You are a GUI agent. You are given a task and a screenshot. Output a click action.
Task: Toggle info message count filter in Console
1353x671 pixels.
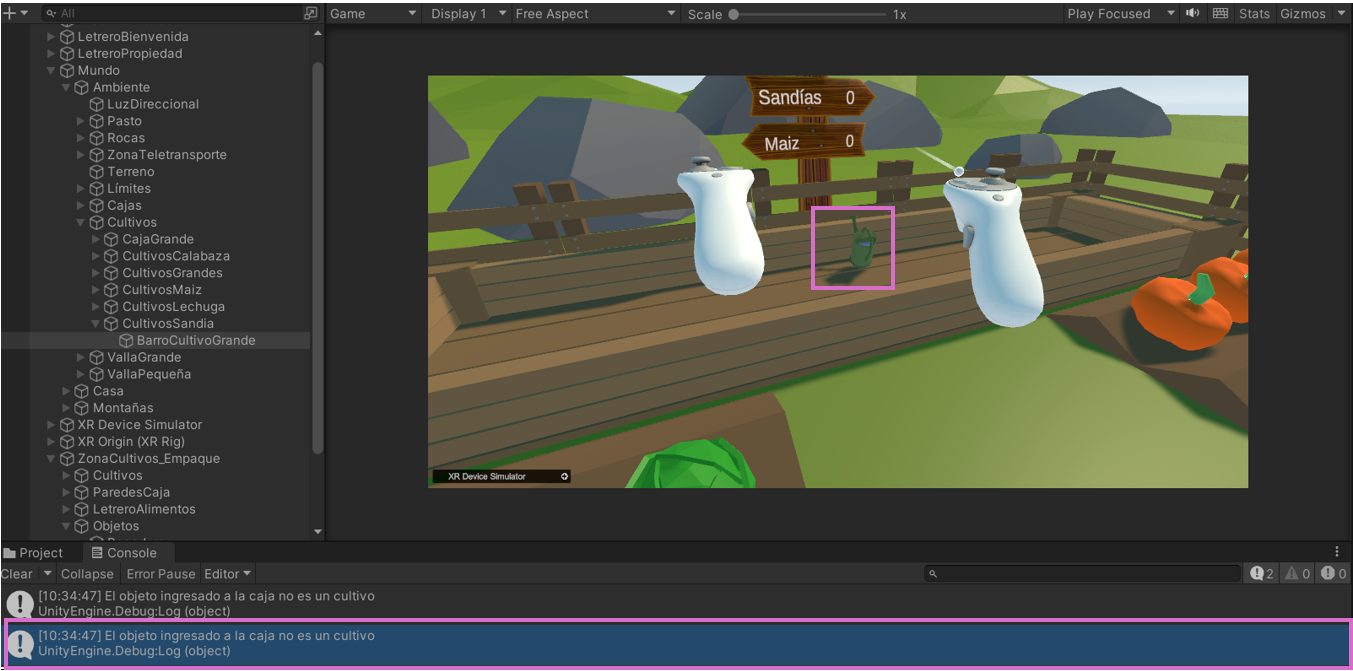coord(1262,574)
